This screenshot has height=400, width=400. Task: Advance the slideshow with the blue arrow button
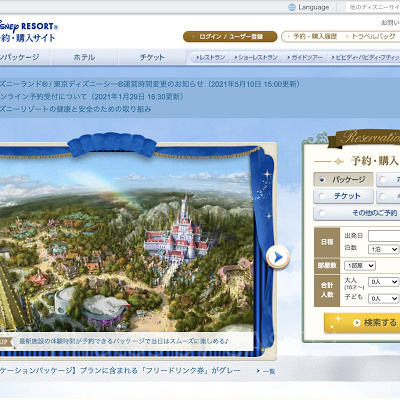[278, 257]
